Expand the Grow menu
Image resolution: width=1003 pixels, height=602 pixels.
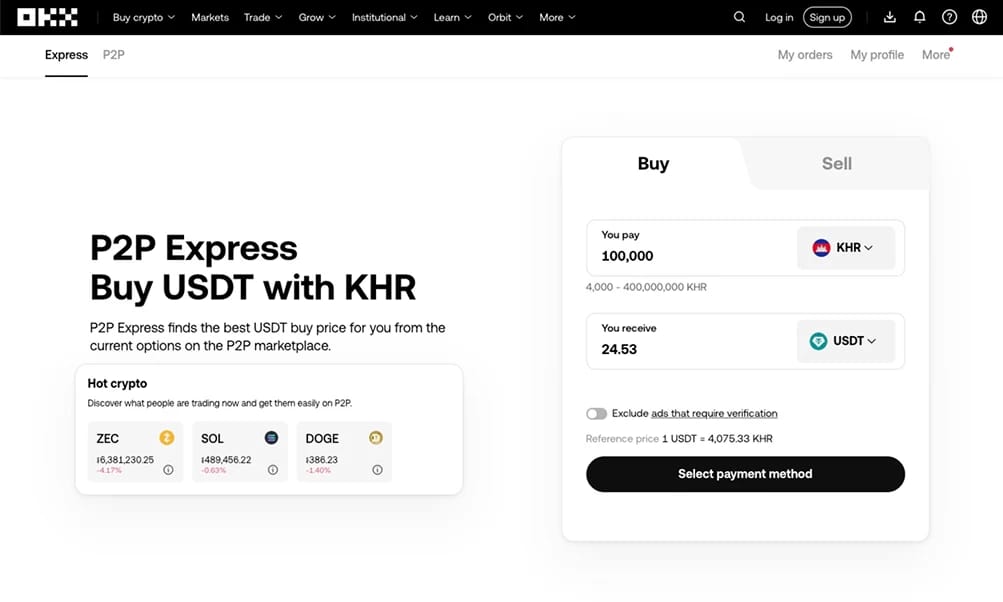click(x=317, y=17)
